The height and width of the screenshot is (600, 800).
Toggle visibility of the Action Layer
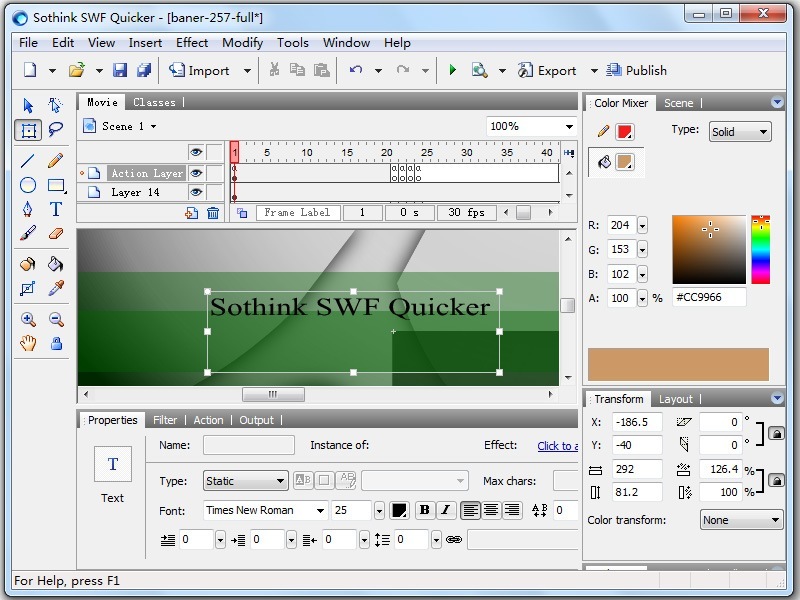point(196,173)
